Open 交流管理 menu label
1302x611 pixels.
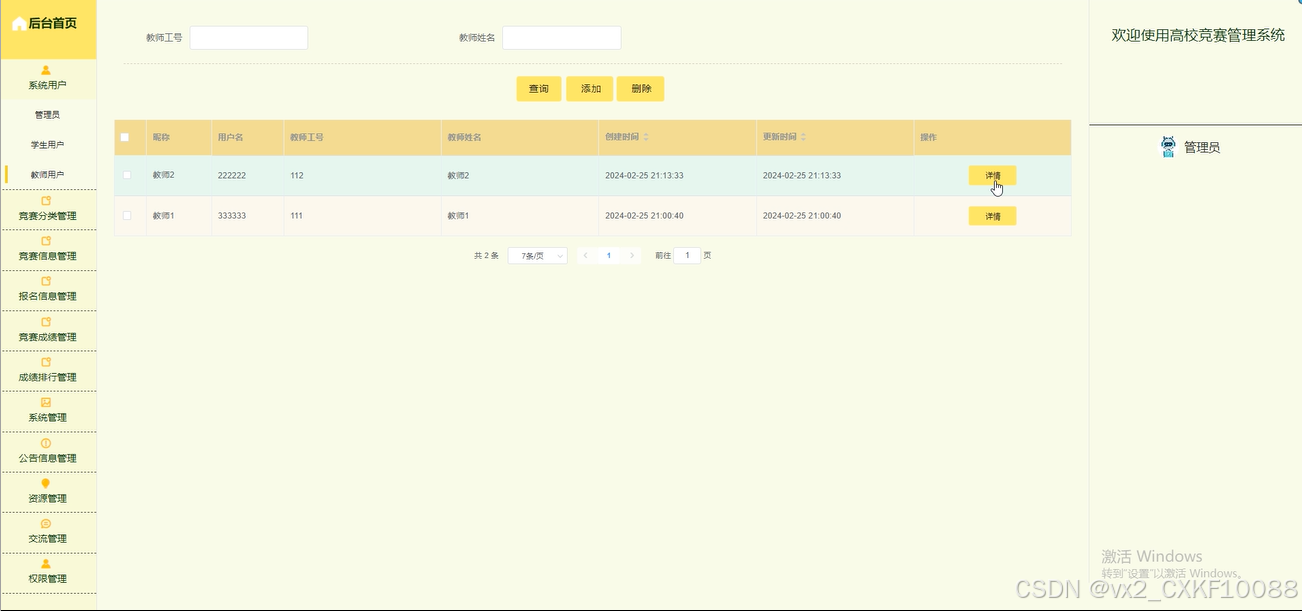coord(47,539)
